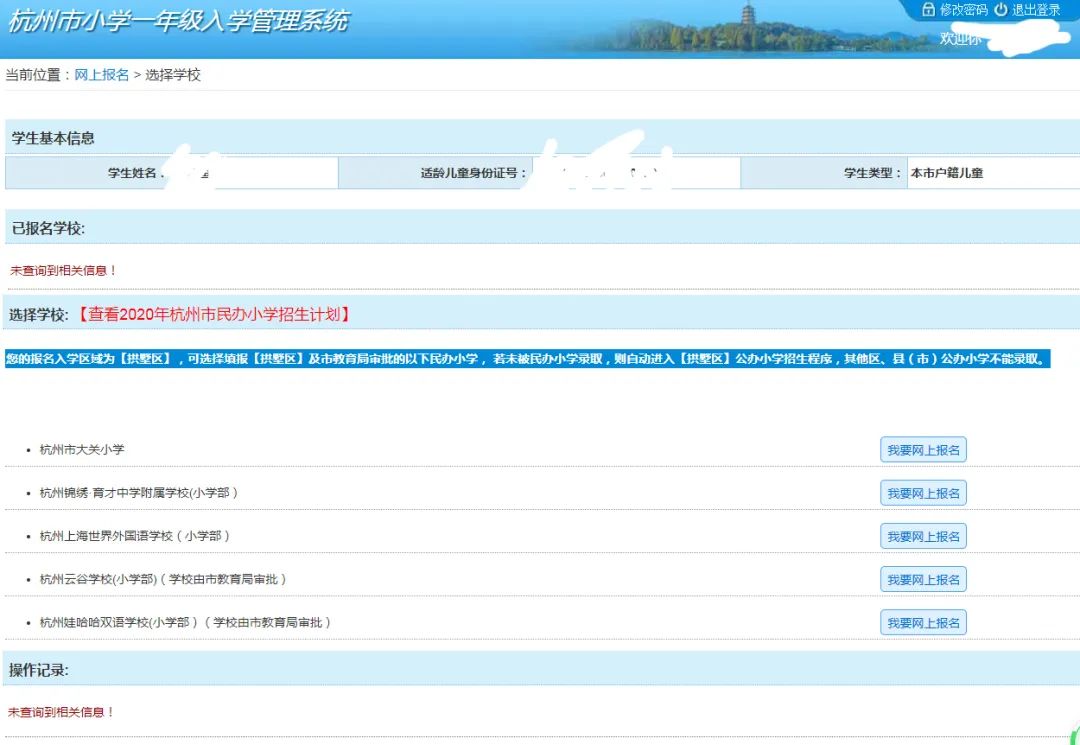
Task: Click the 本市户籍儿童 student type value
Action: pyautogui.click(x=946, y=172)
